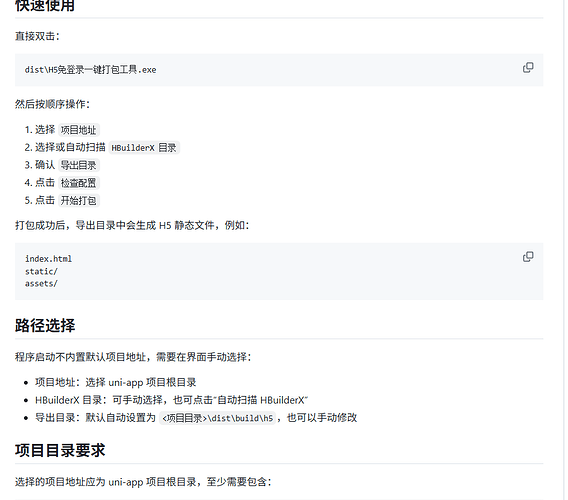Click the 快速使用 heading

coord(45,6)
